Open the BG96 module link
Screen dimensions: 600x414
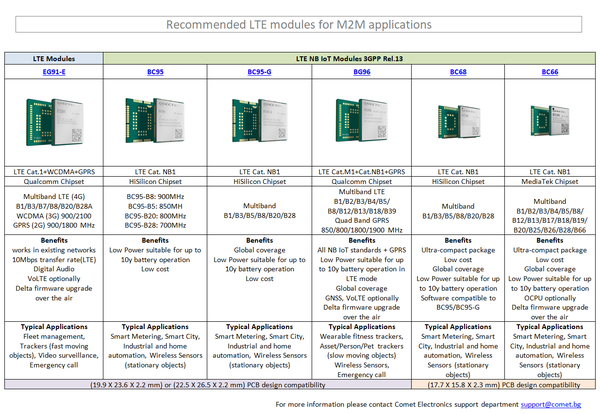point(362,72)
